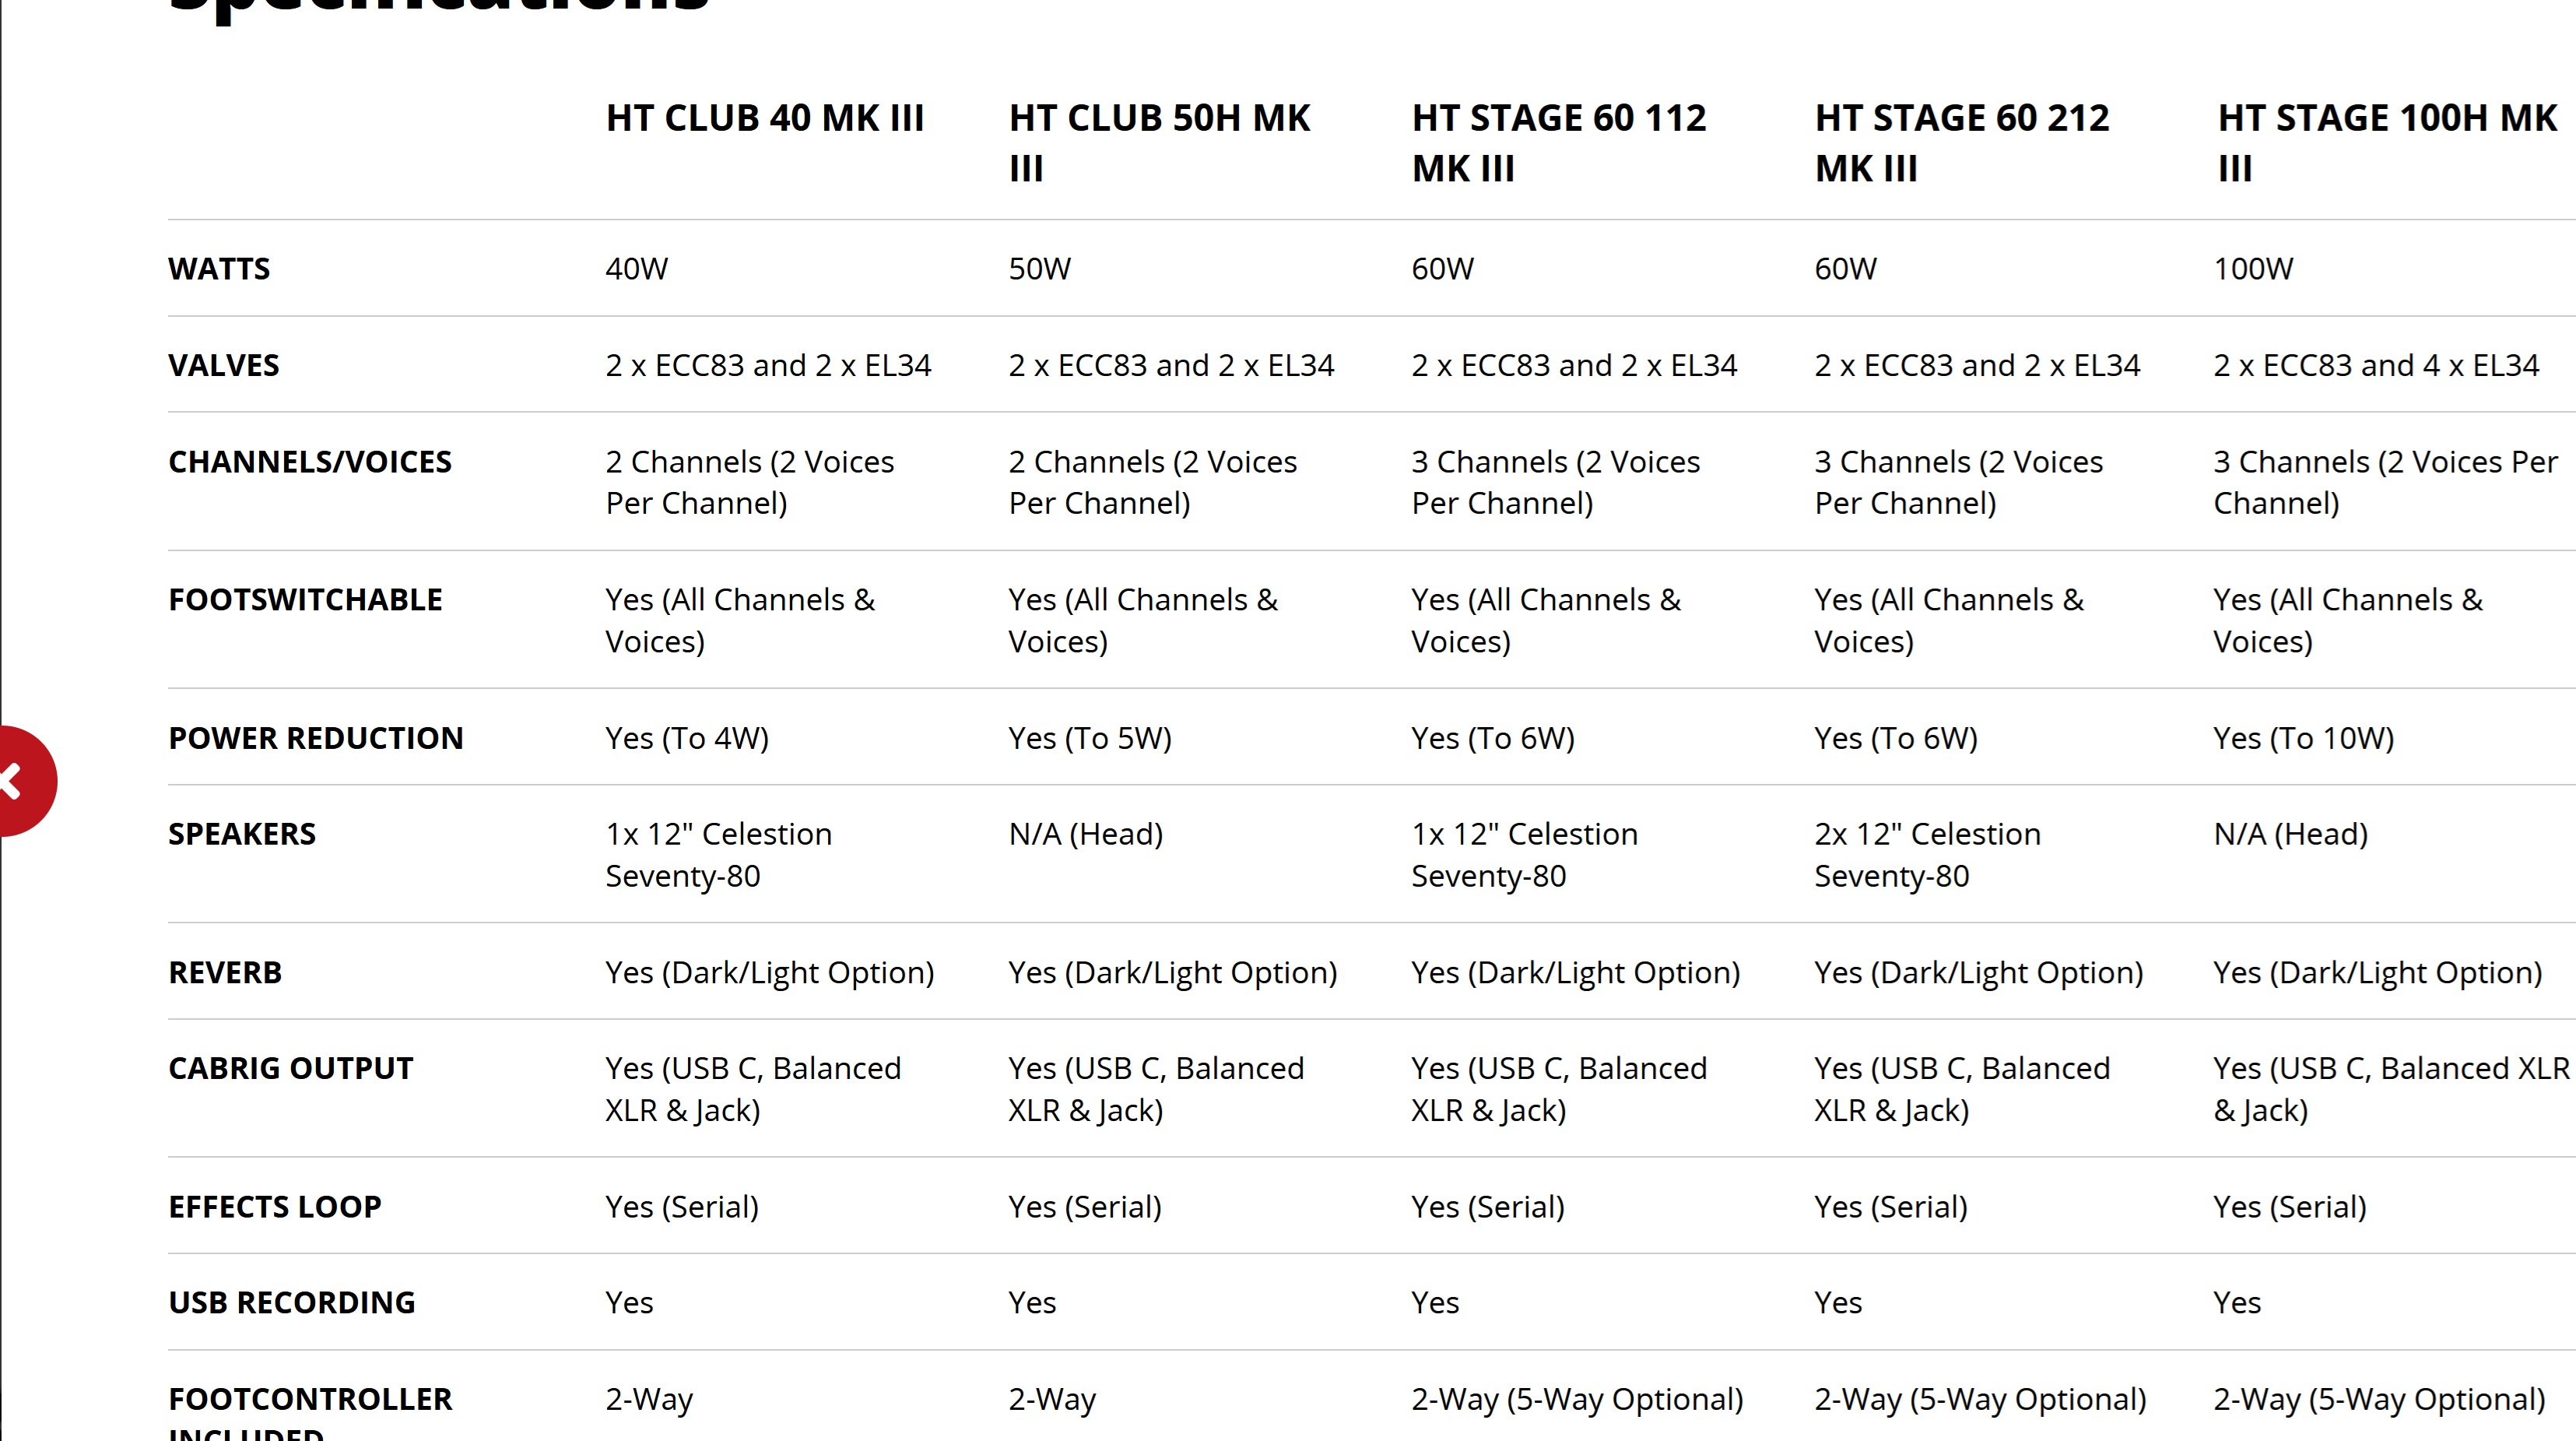2576x1441 pixels.
Task: Click the "2x 12" Celestion Seventy-80" speakers cell
Action: coord(1927,855)
